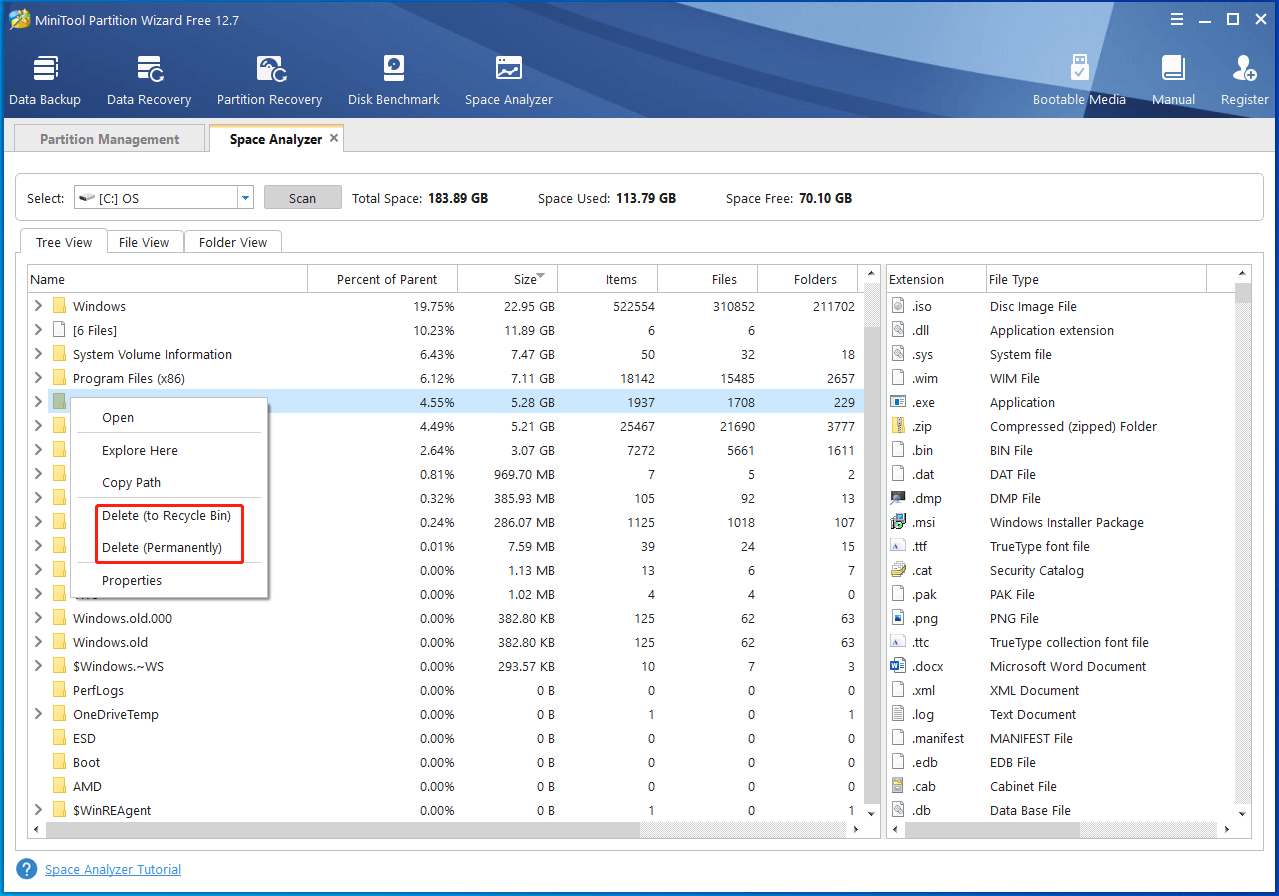Click the Windows folder icon
Image resolution: width=1279 pixels, height=896 pixels.
60,306
